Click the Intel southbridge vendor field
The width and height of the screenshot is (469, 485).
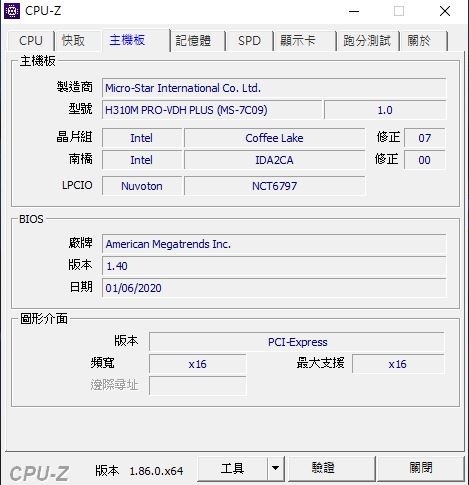[142, 160]
